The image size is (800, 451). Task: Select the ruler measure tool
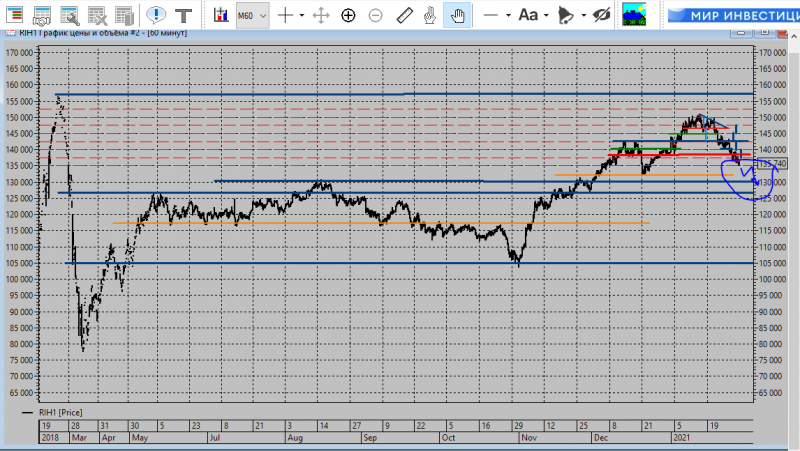click(404, 15)
